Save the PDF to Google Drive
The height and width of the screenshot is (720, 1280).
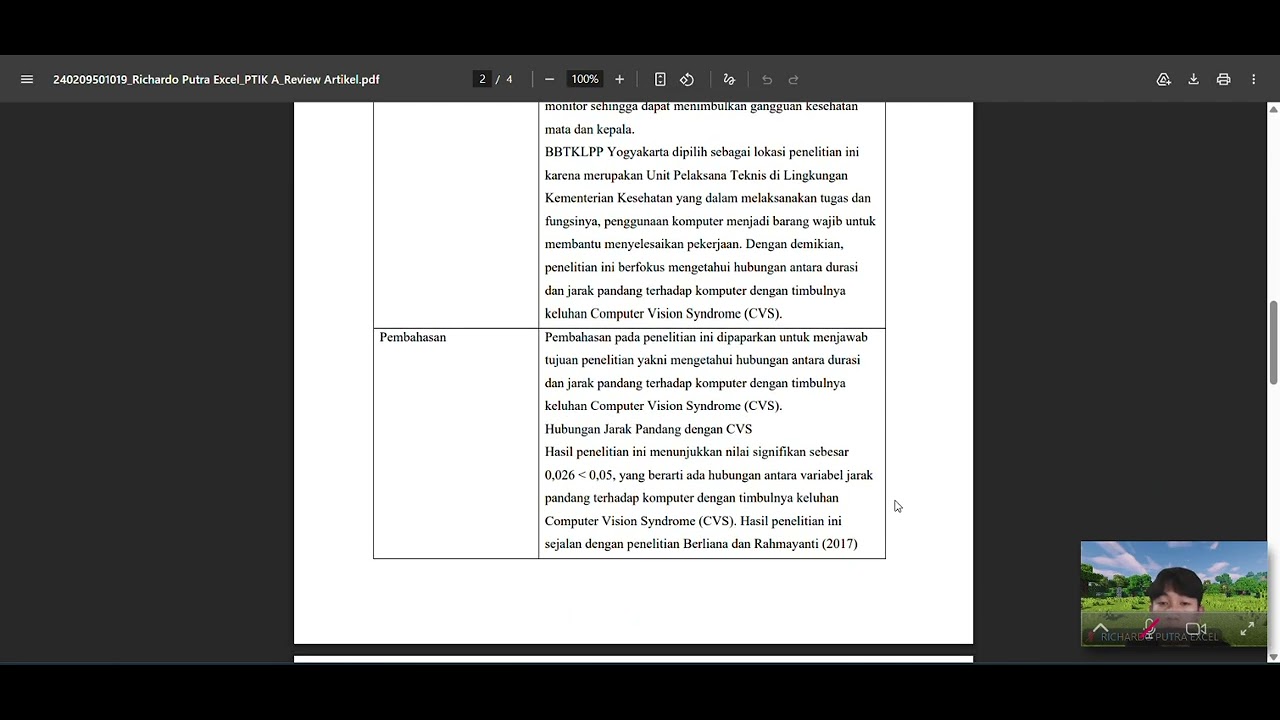pyautogui.click(x=1164, y=79)
